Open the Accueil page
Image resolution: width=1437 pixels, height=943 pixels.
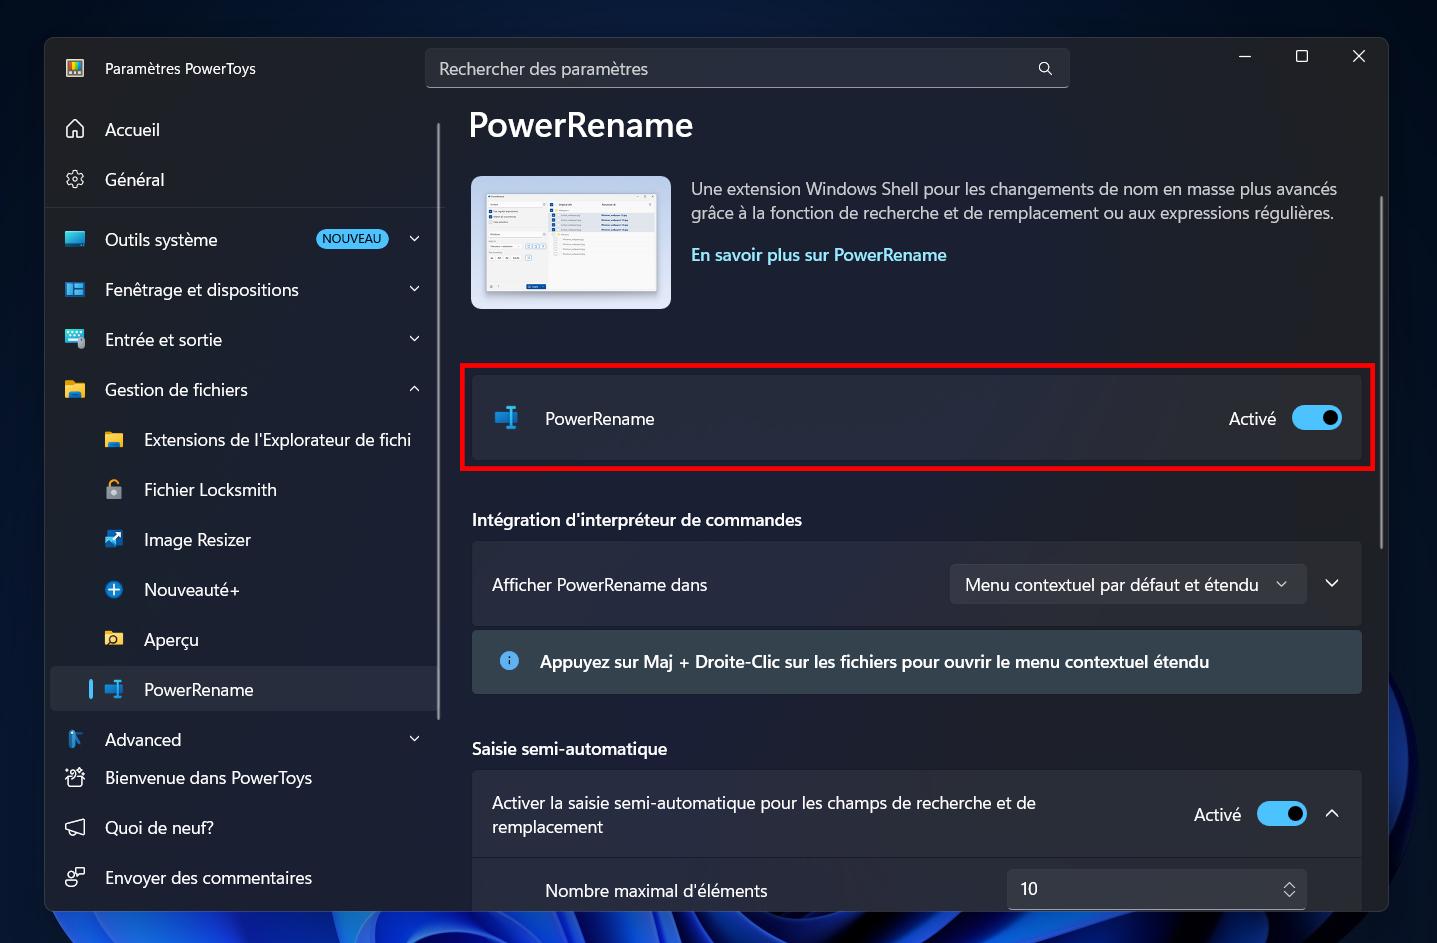pos(243,129)
